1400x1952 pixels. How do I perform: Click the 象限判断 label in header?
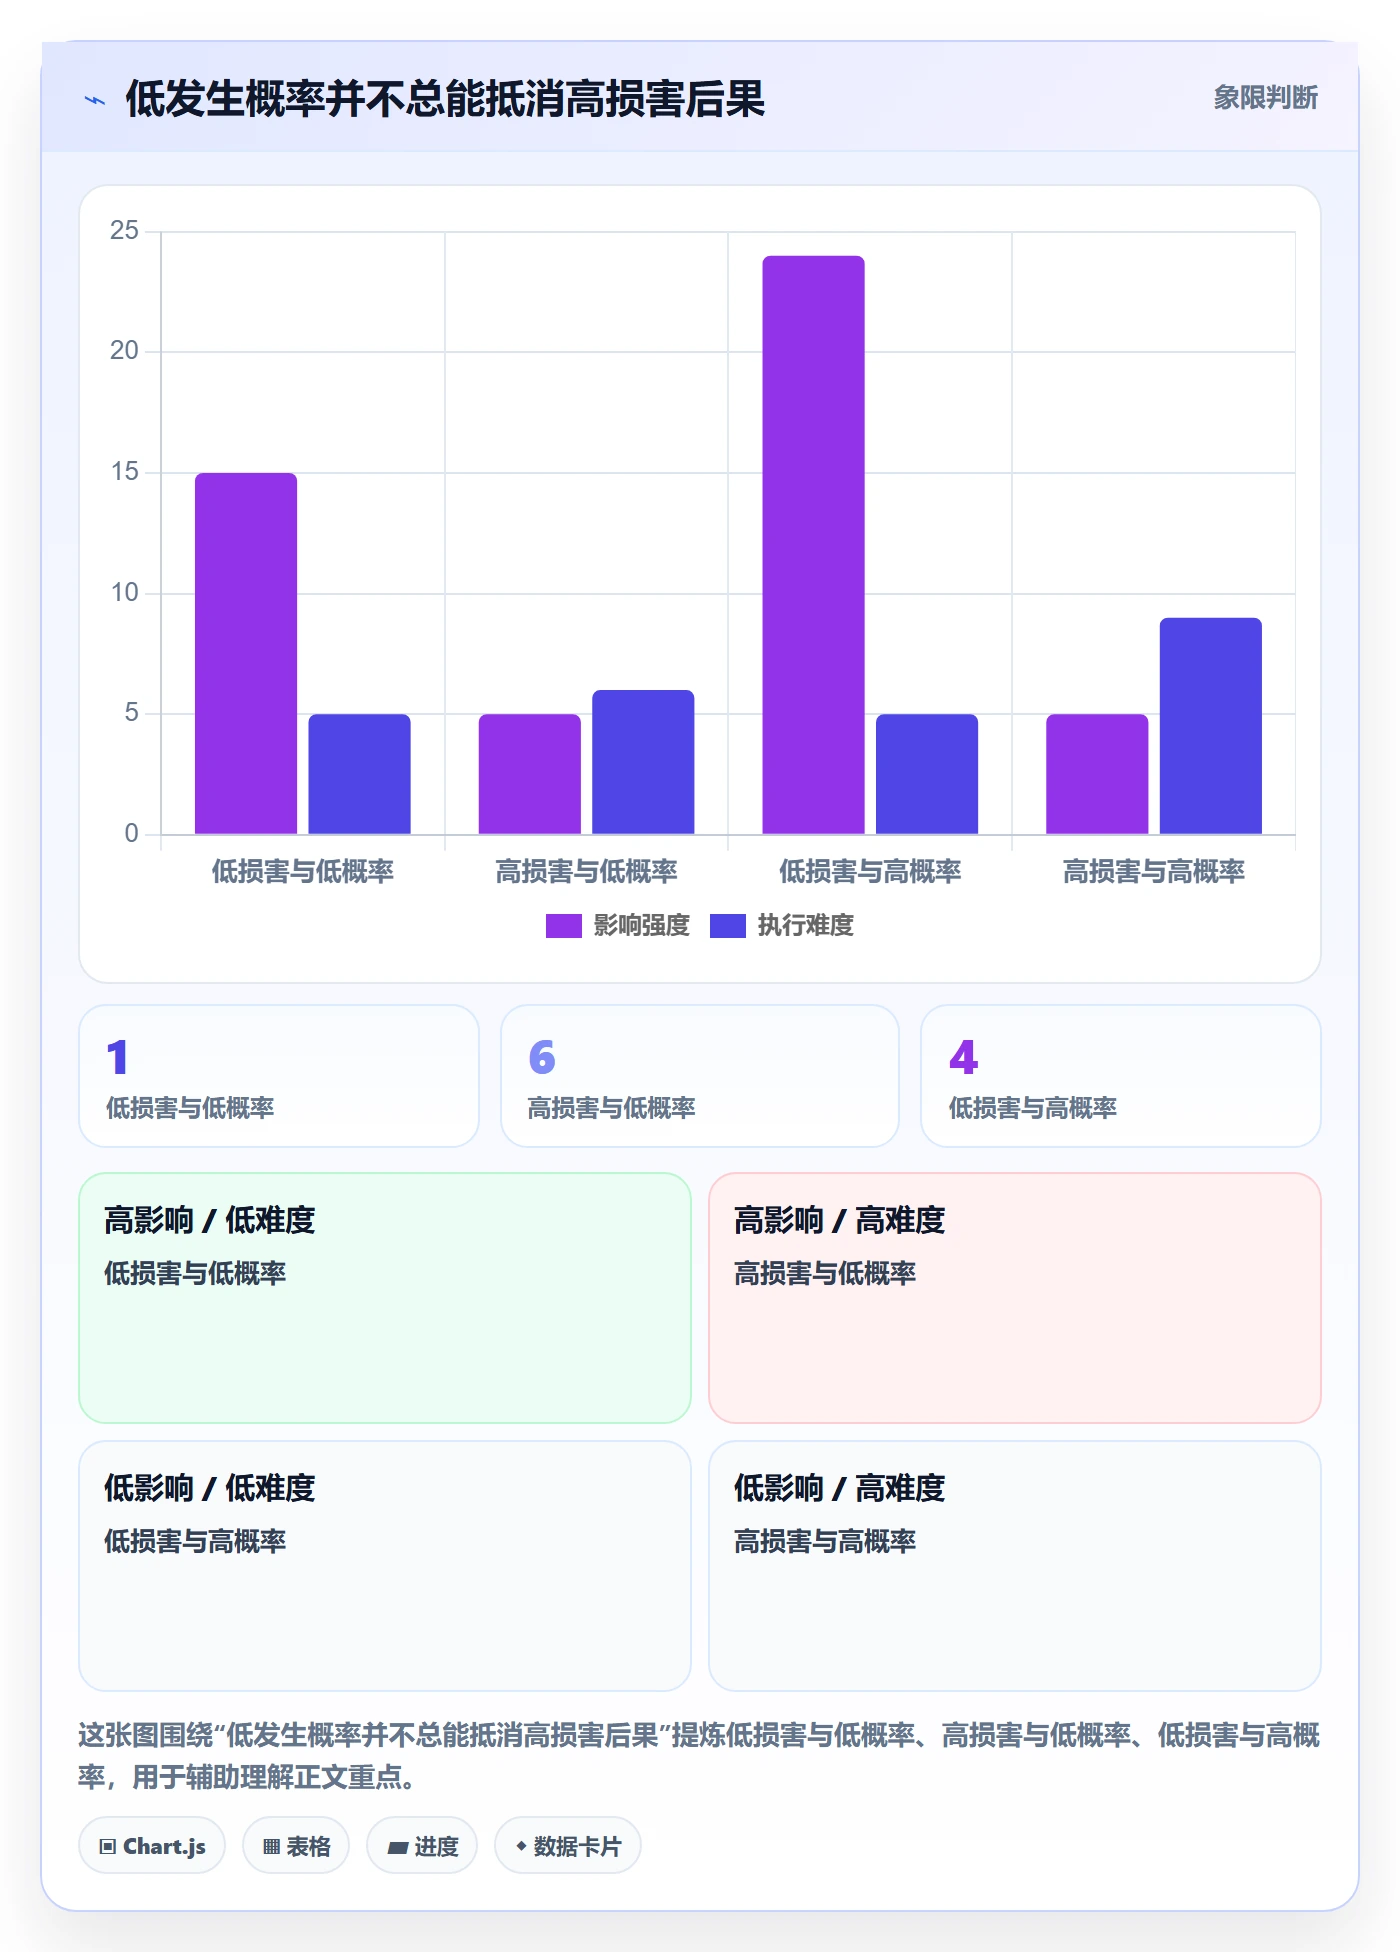1265,98
